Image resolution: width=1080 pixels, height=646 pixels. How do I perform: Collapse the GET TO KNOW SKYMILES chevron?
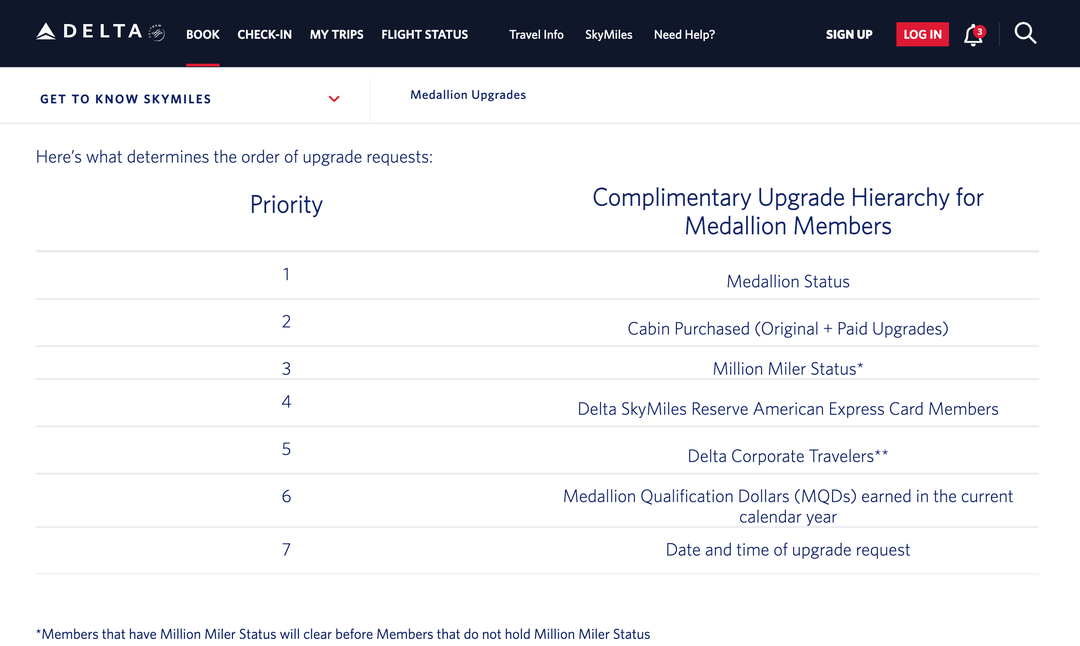[x=334, y=99]
